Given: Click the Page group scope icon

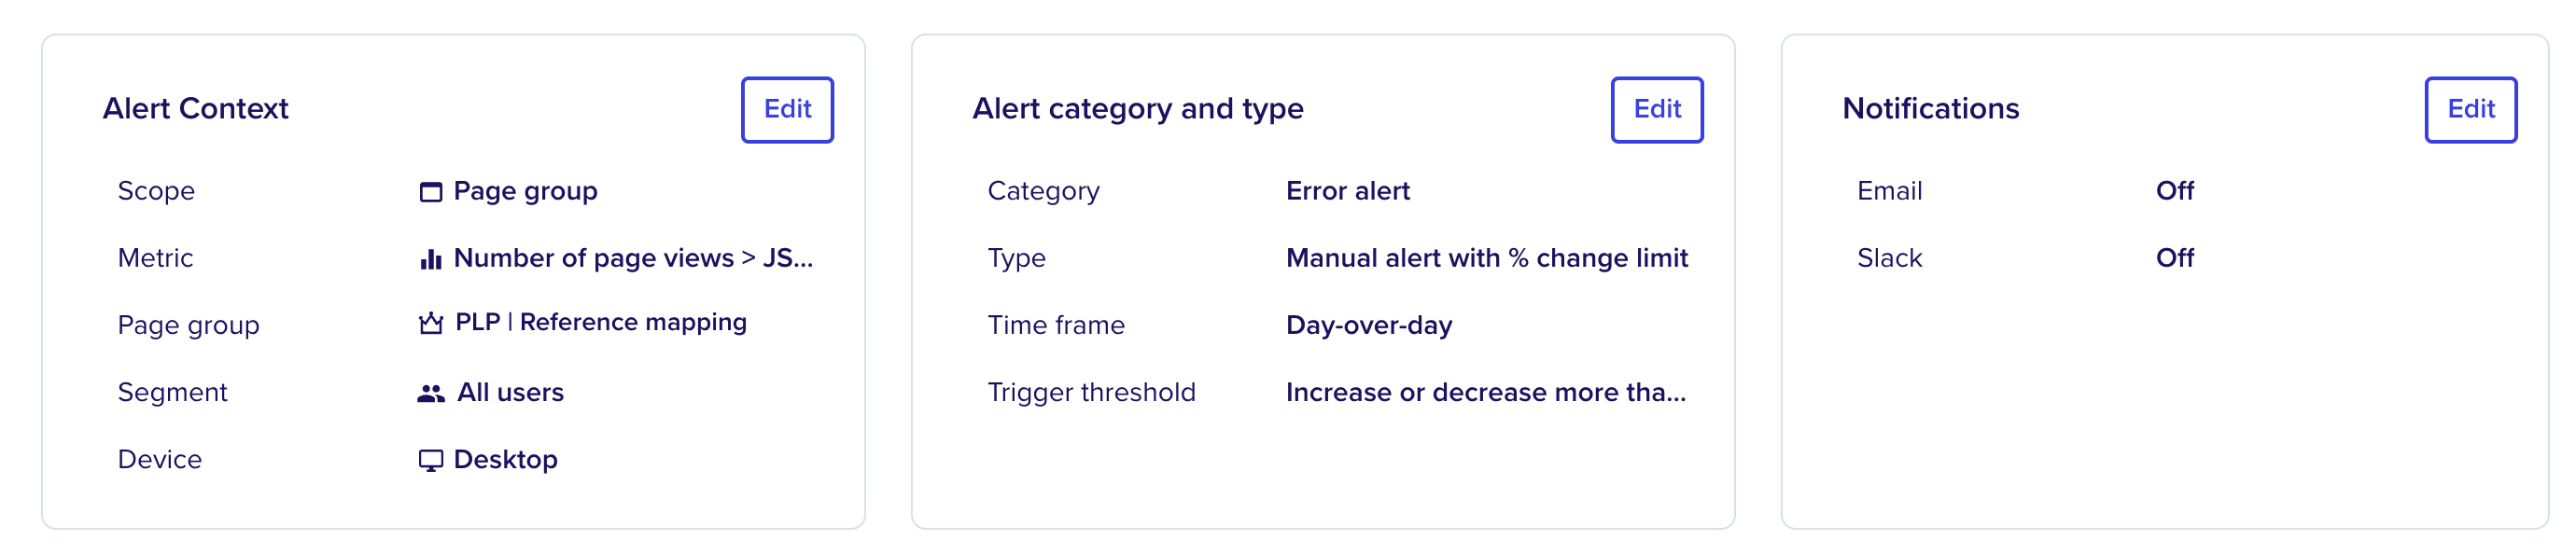Looking at the screenshot, I should [x=430, y=191].
